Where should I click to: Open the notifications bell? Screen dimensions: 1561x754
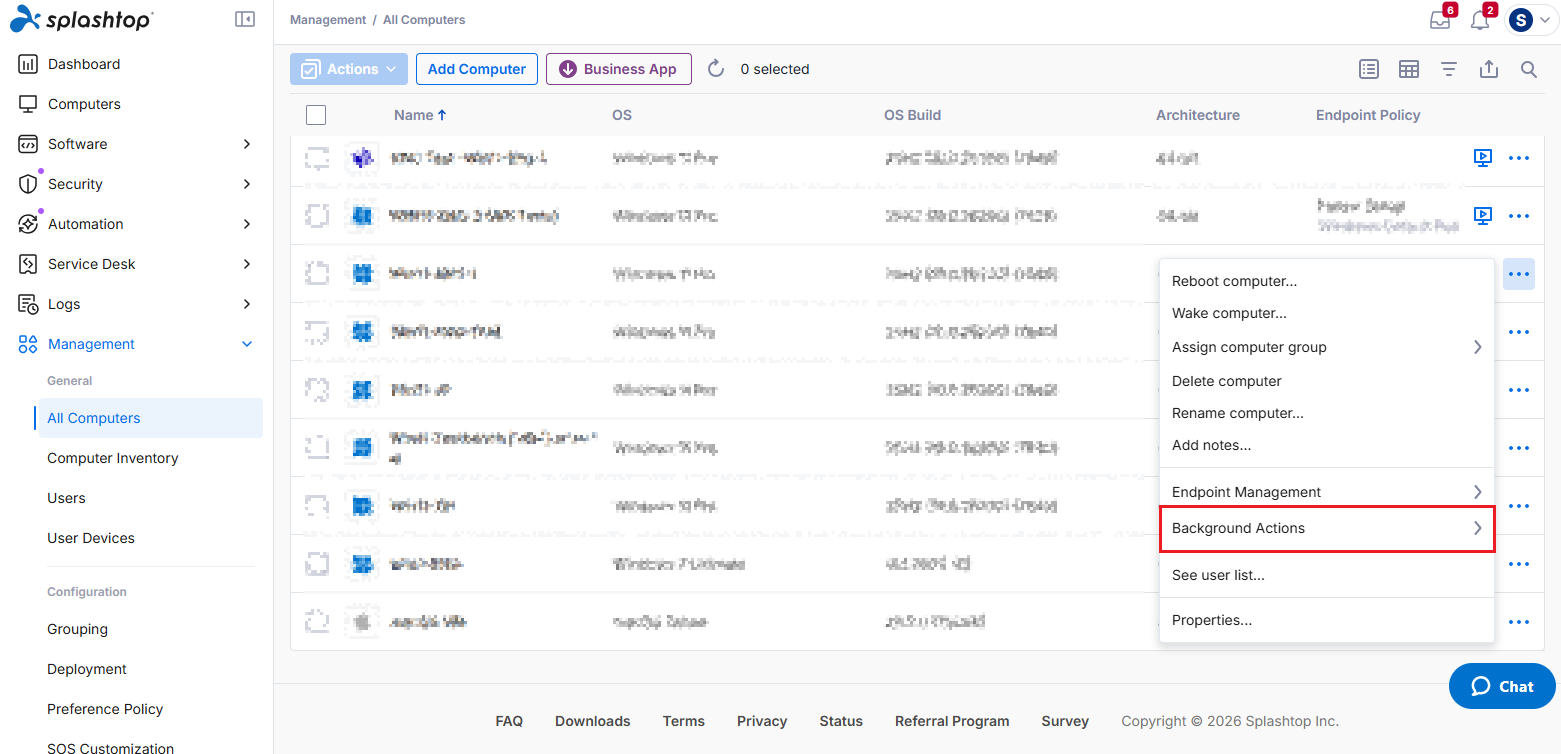(x=1480, y=19)
